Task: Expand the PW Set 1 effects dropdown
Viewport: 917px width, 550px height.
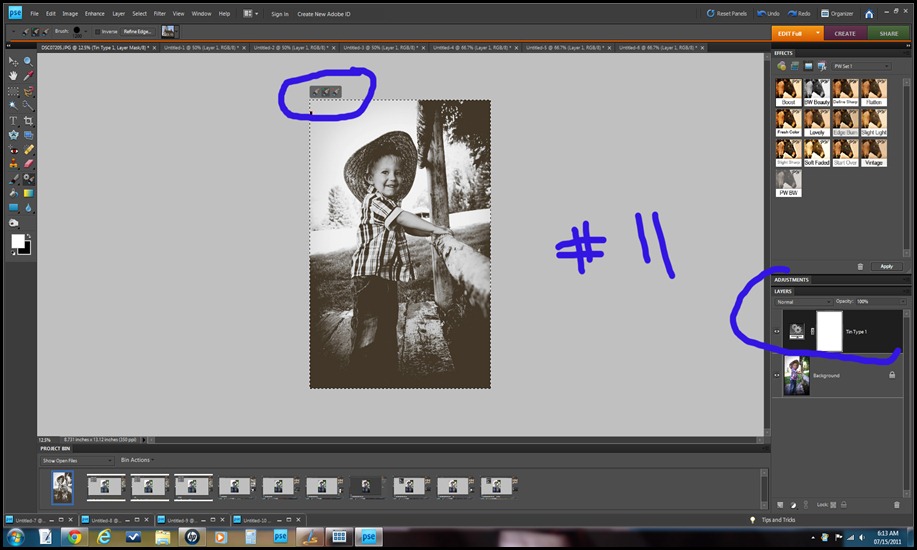Action: (x=861, y=66)
